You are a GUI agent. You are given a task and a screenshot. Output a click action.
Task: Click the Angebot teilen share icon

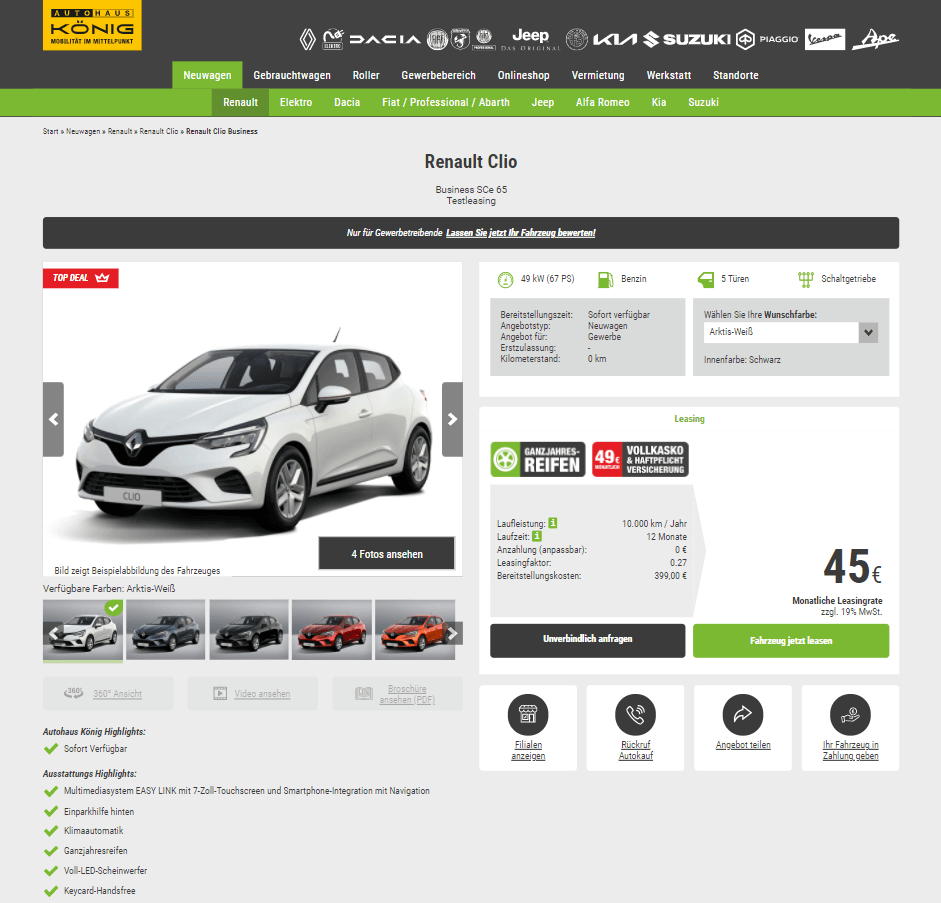(743, 715)
